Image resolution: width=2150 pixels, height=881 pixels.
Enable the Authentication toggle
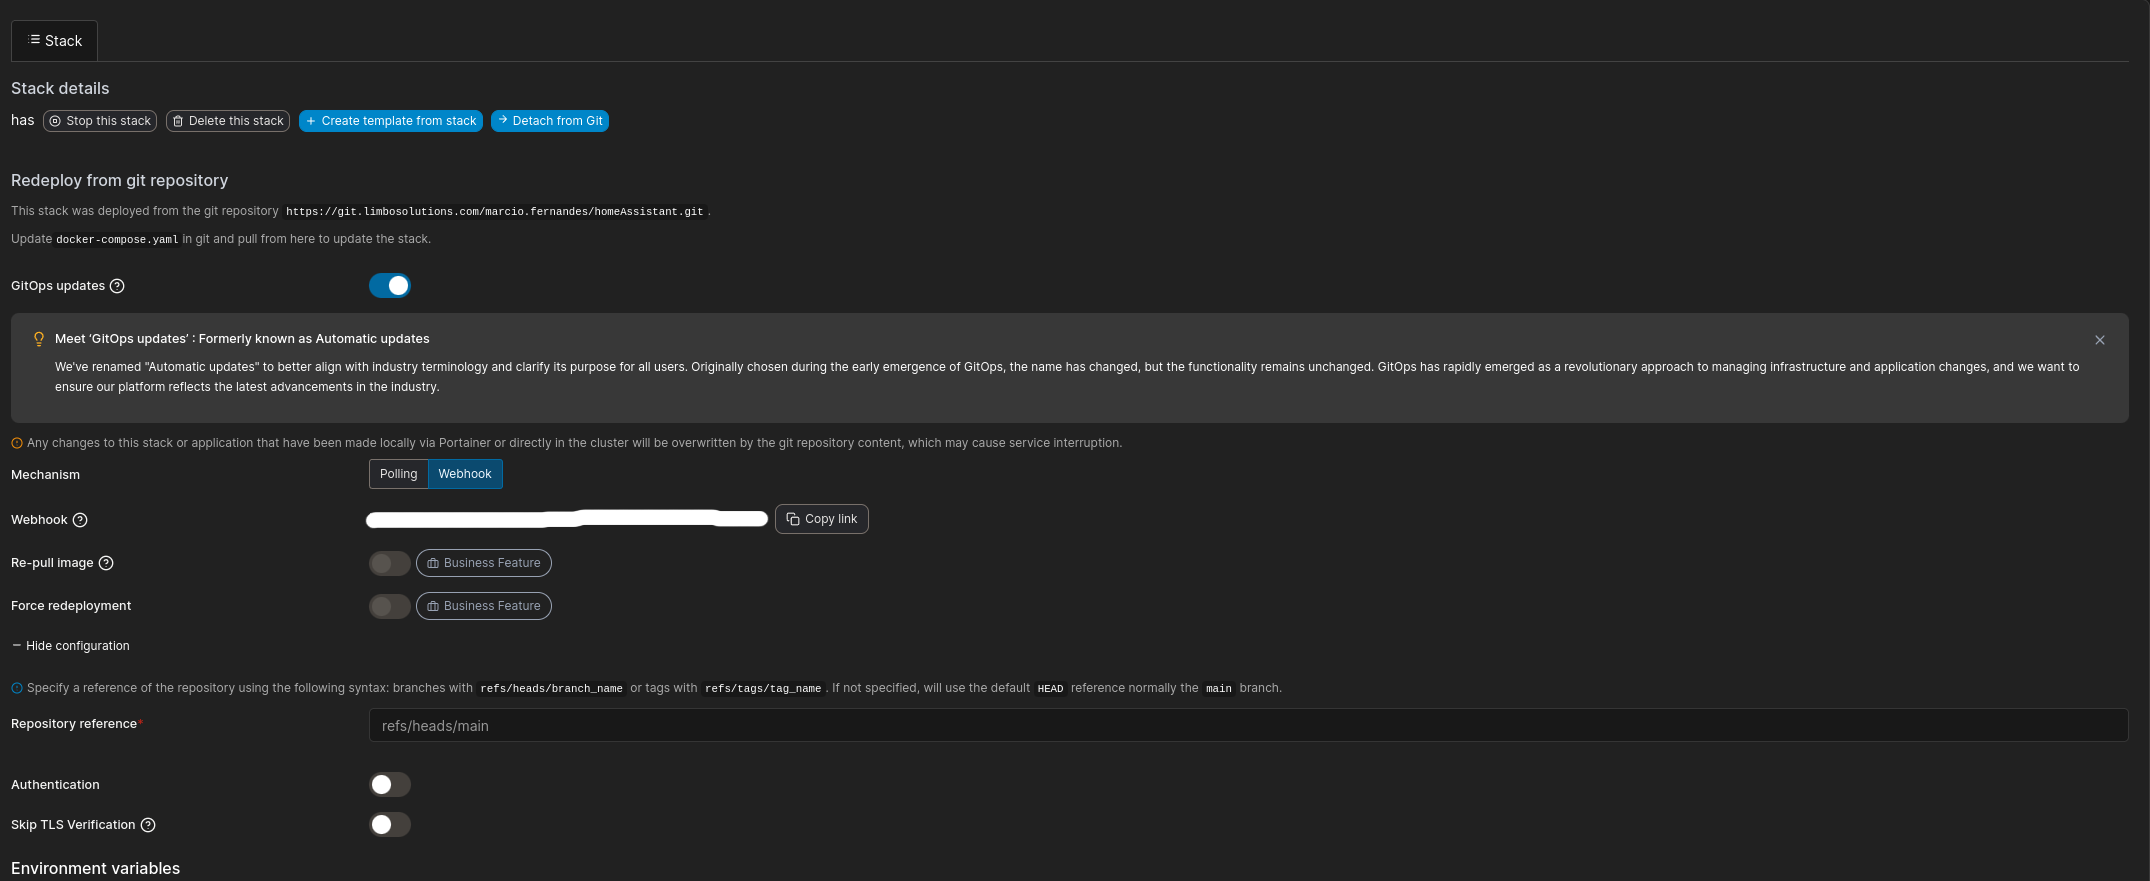pyautogui.click(x=390, y=785)
